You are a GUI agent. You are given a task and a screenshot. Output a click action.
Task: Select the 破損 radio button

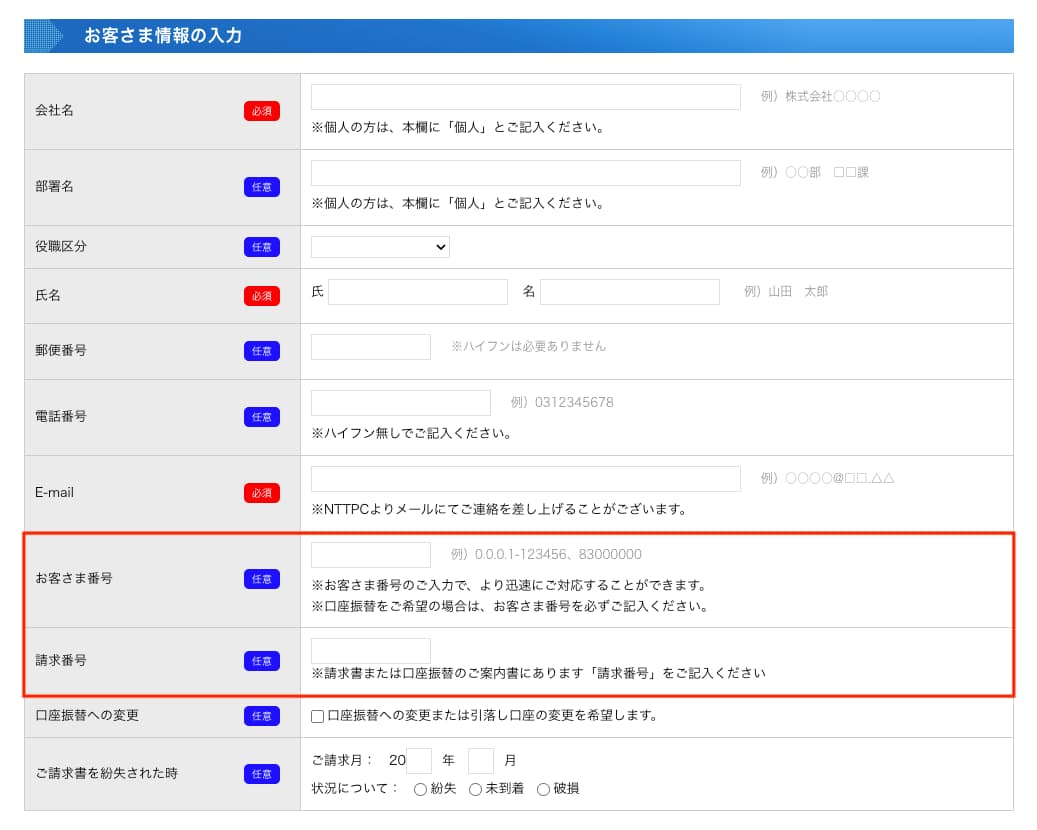(x=544, y=789)
